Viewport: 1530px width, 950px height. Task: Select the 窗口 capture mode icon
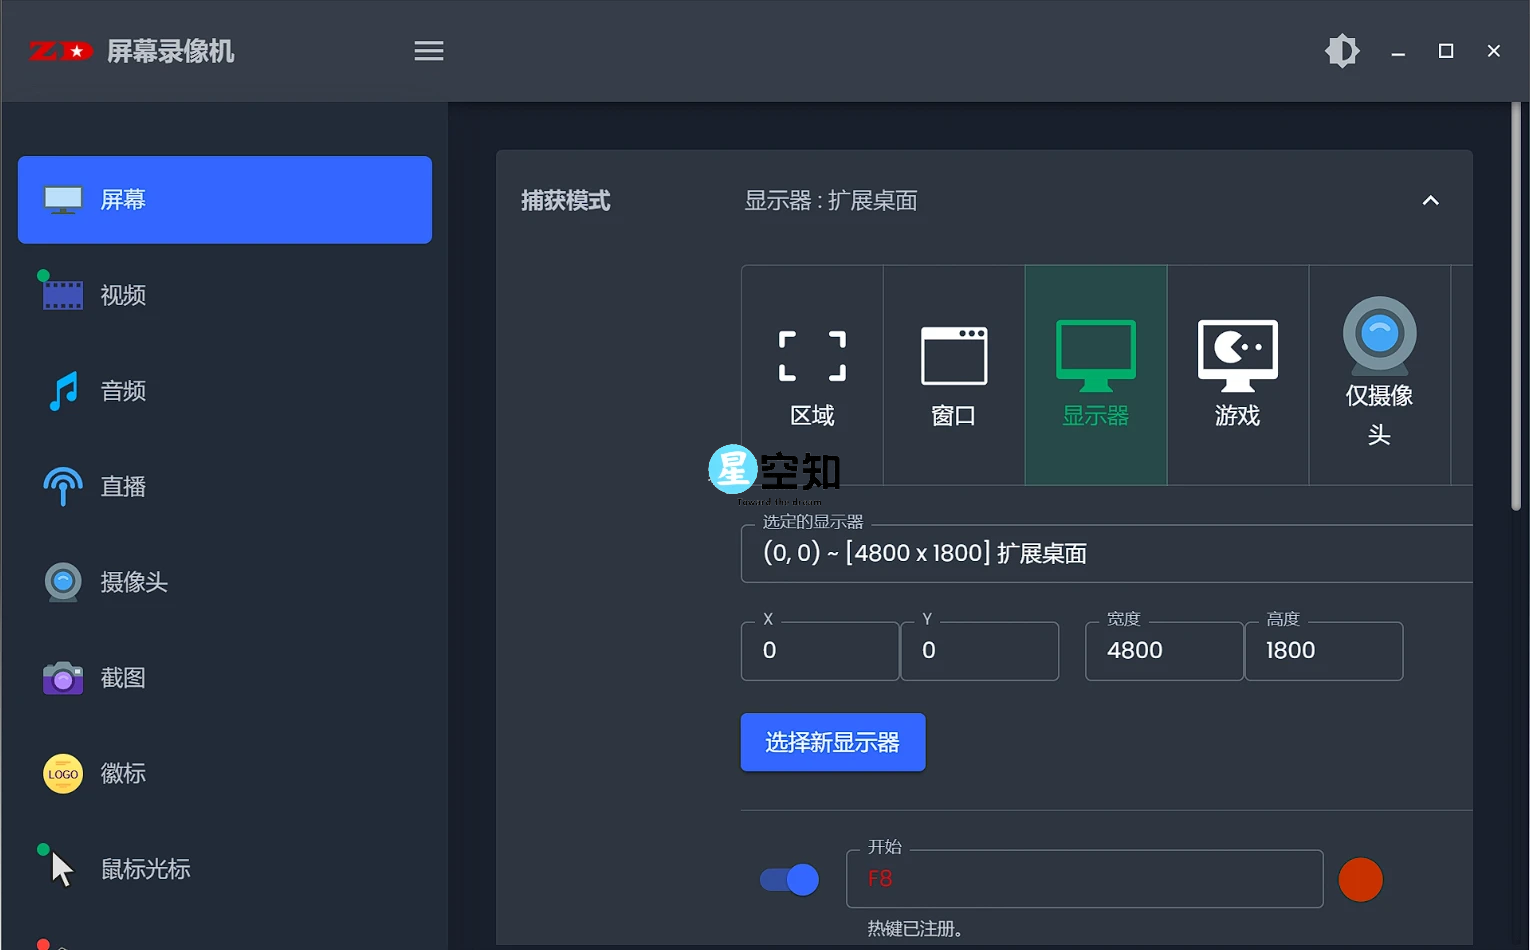tap(953, 375)
